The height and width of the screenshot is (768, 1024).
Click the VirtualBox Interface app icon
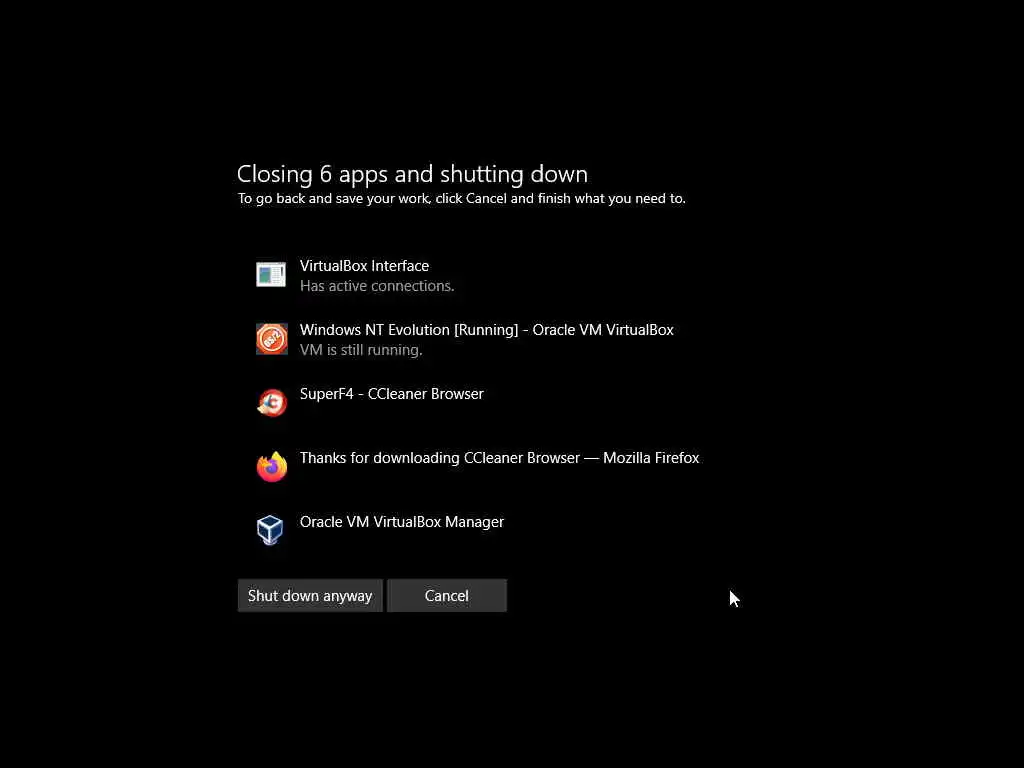[x=271, y=275]
